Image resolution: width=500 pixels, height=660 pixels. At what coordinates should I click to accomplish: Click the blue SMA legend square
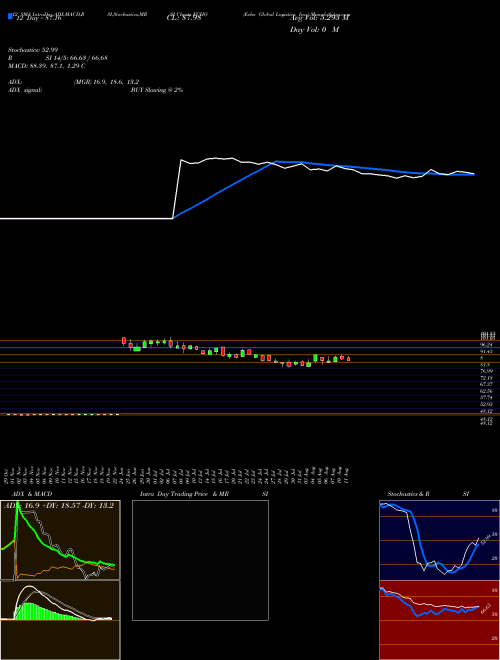click(10, 16)
